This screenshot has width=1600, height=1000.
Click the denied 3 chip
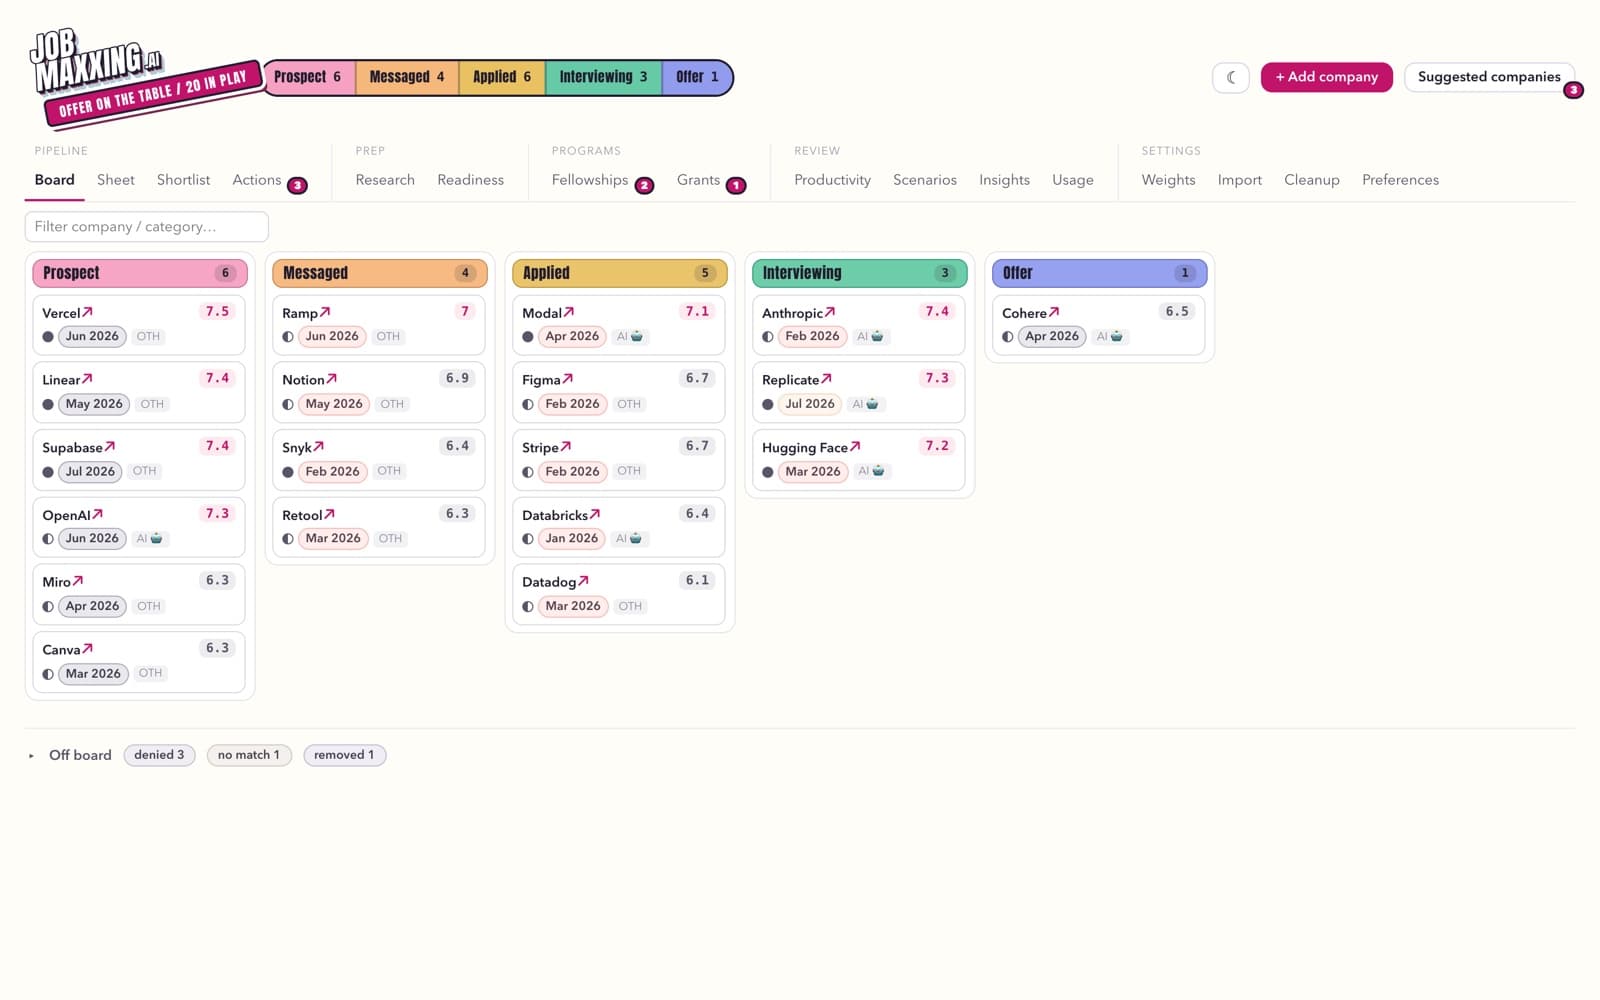coord(159,755)
